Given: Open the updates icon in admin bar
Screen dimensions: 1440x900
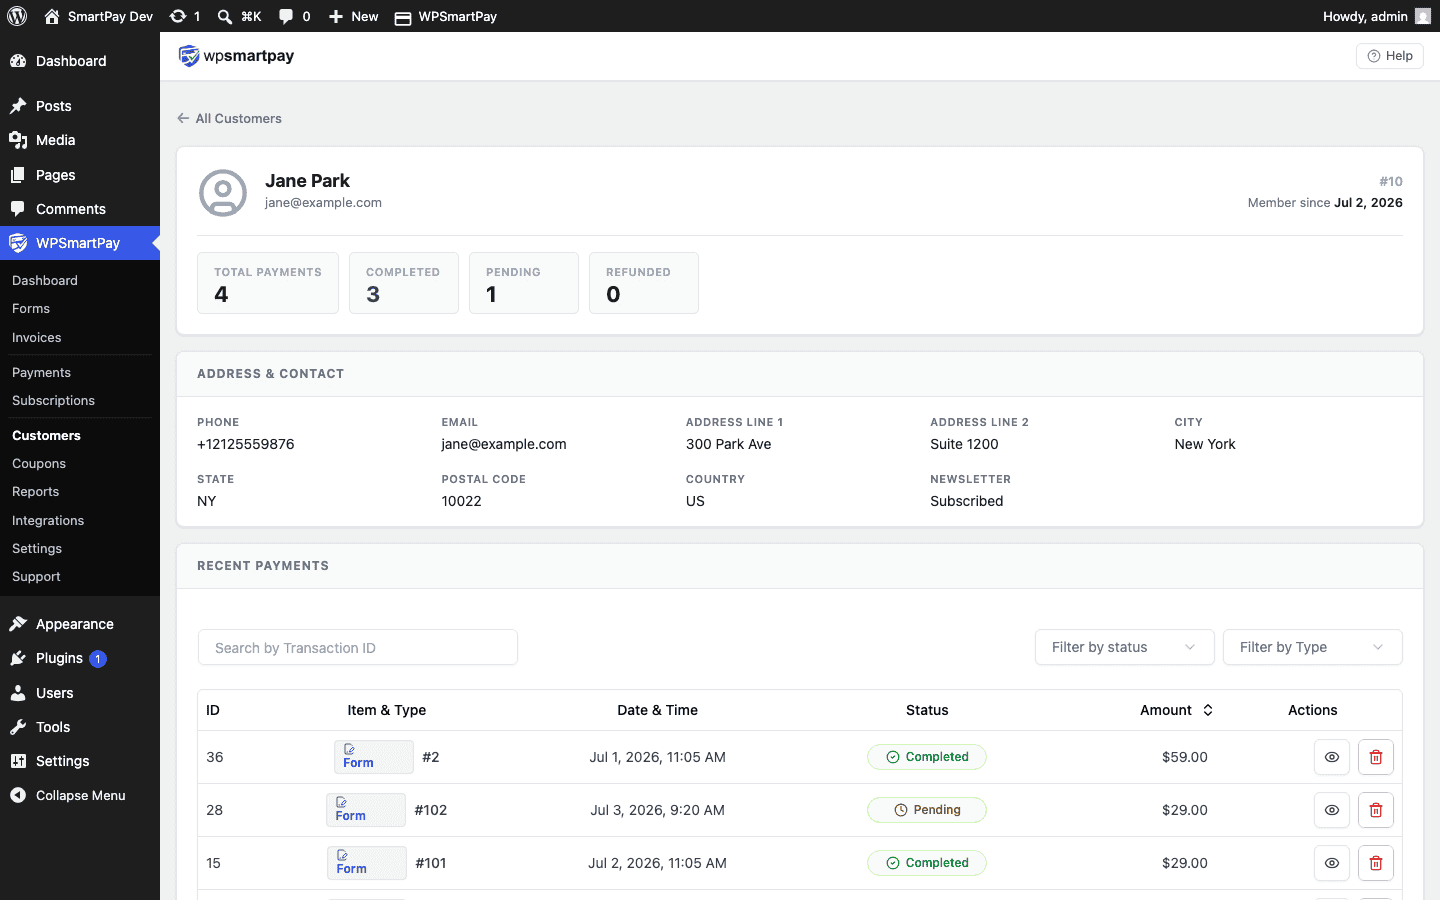Looking at the screenshot, I should click(185, 16).
